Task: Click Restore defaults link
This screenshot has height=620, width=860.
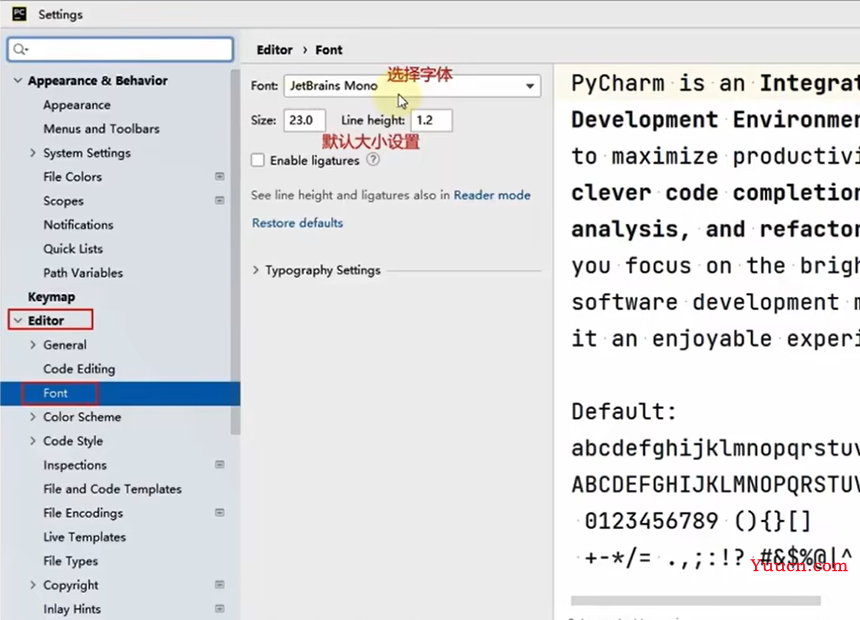Action: coord(297,223)
